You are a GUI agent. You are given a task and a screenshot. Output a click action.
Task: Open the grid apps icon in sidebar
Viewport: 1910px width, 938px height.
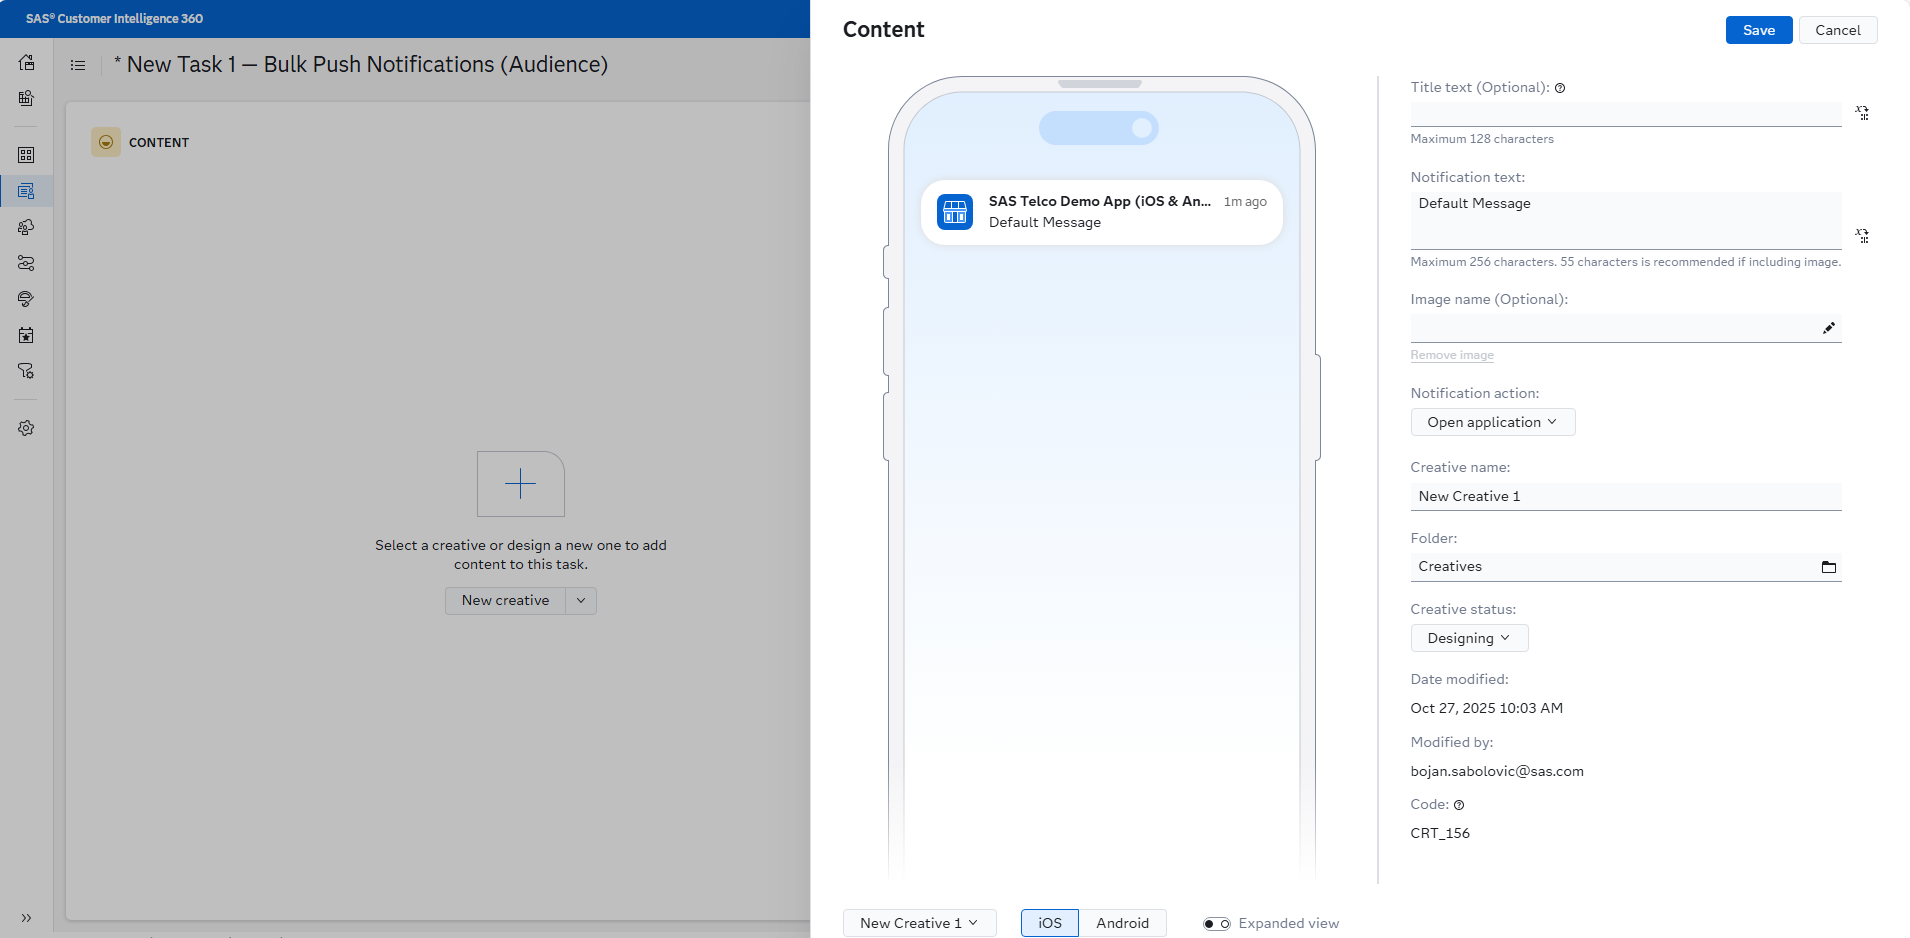pyautogui.click(x=26, y=154)
